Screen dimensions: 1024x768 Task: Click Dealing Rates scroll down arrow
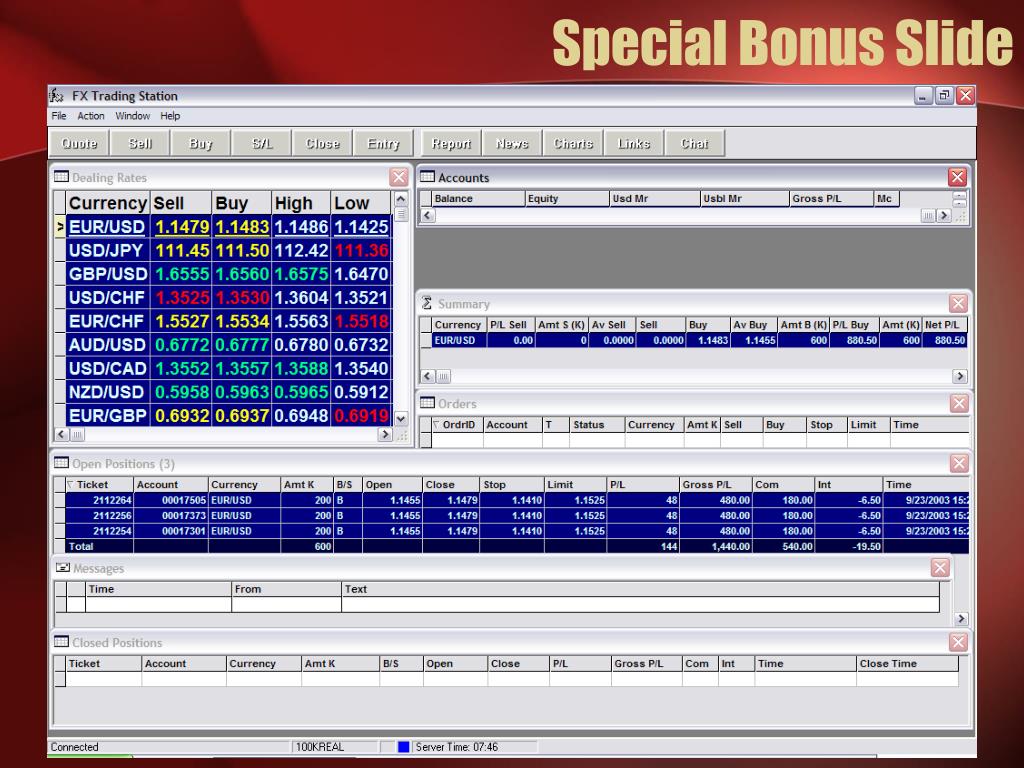401,419
